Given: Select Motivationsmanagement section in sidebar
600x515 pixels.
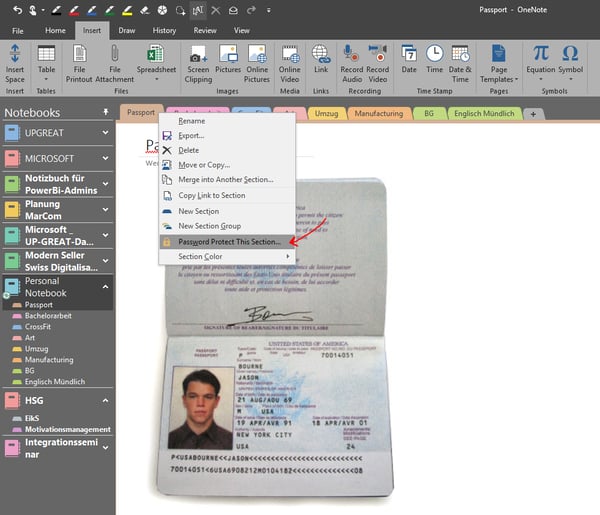Looking at the screenshot, I should pos(67,429).
